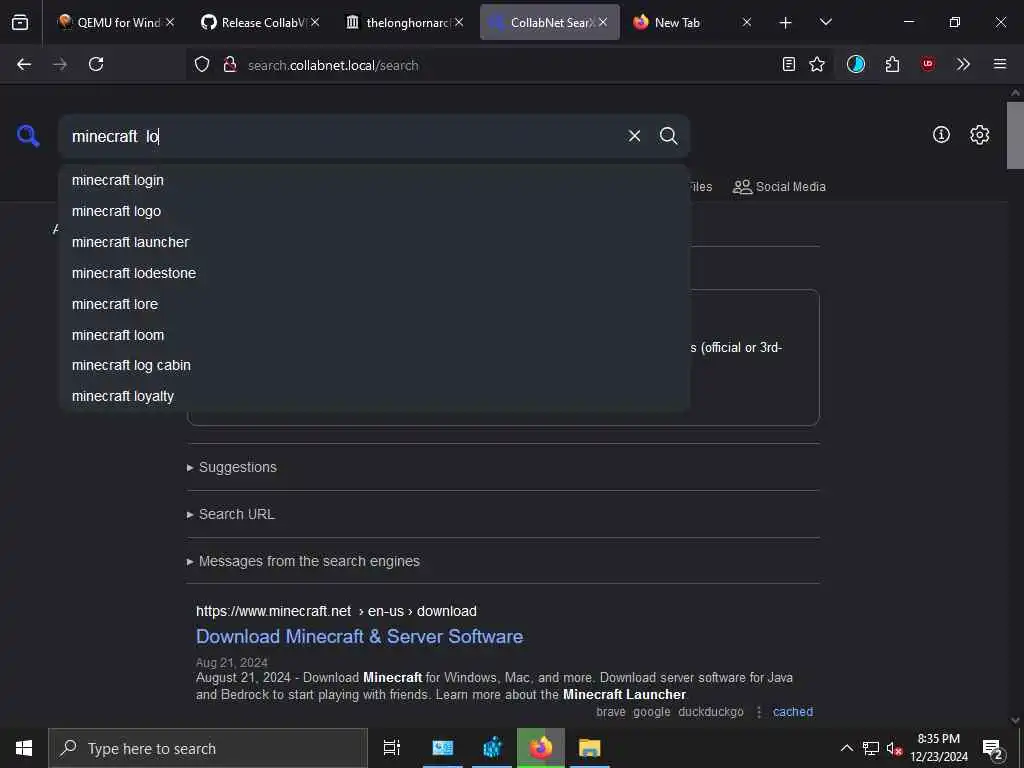Click the page vertical scrollbar thumb
1024x768 pixels.
click(x=1015, y=135)
